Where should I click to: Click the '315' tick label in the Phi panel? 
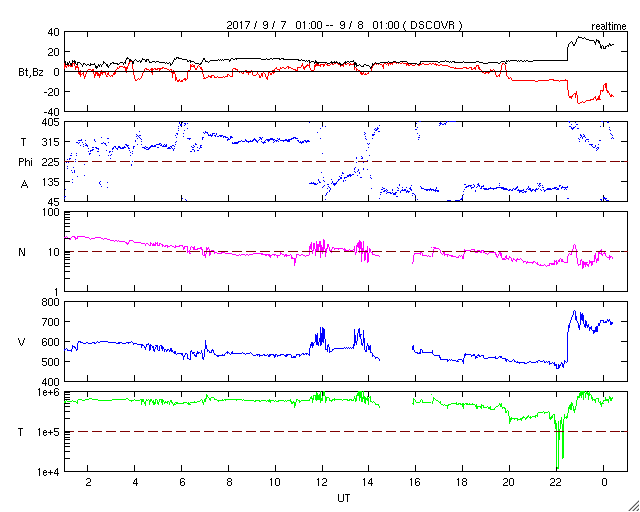(51, 142)
